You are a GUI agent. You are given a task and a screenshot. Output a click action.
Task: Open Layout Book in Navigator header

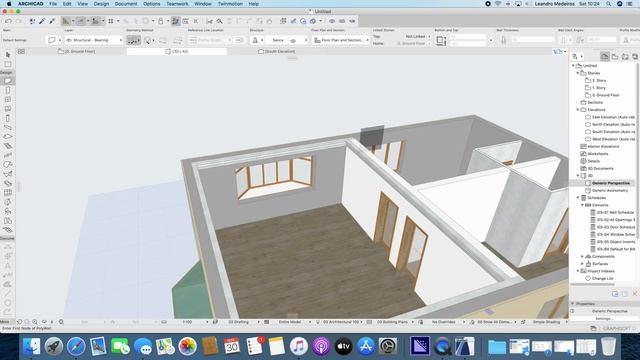tap(625, 57)
